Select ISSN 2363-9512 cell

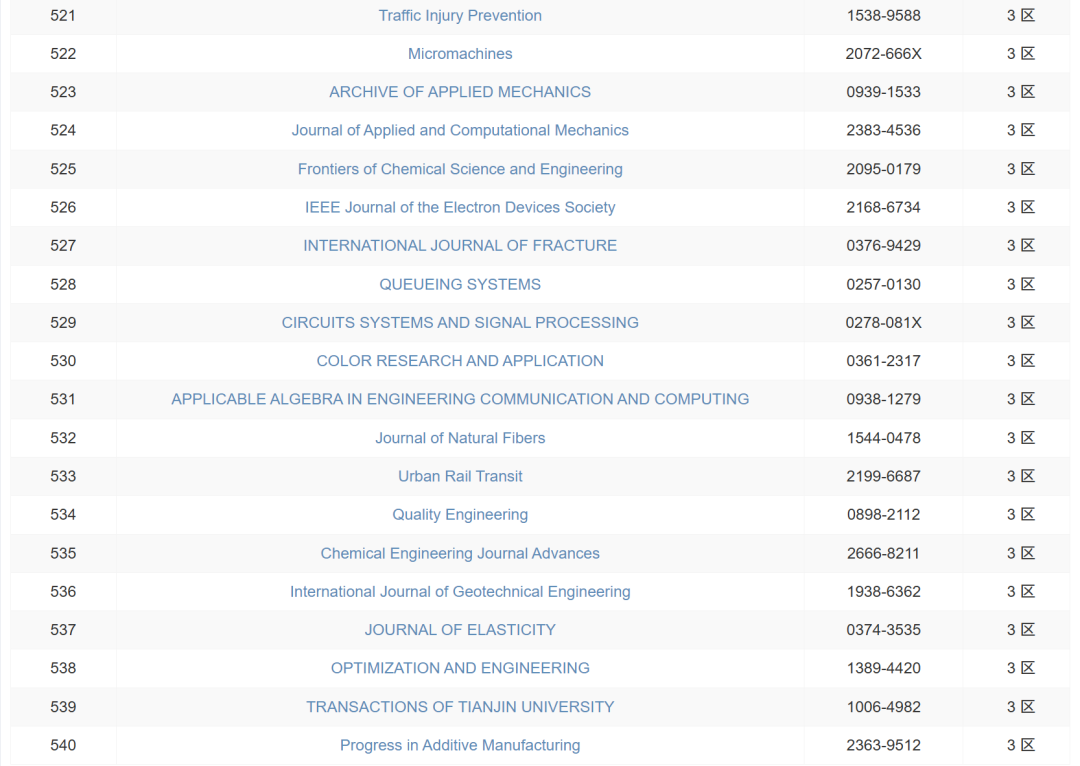884,745
